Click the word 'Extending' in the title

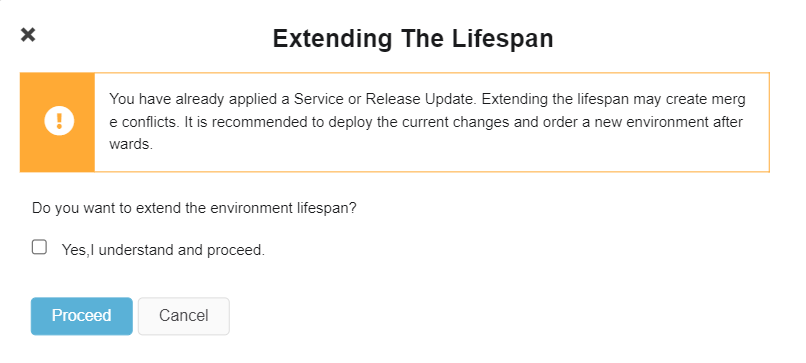point(330,39)
